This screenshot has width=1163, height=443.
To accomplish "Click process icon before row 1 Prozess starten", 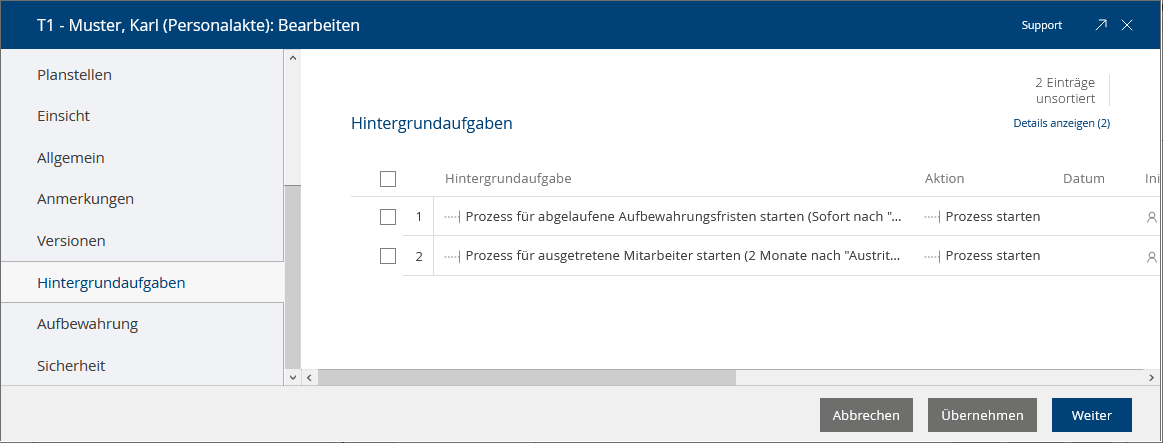I will pyautogui.click(x=933, y=217).
